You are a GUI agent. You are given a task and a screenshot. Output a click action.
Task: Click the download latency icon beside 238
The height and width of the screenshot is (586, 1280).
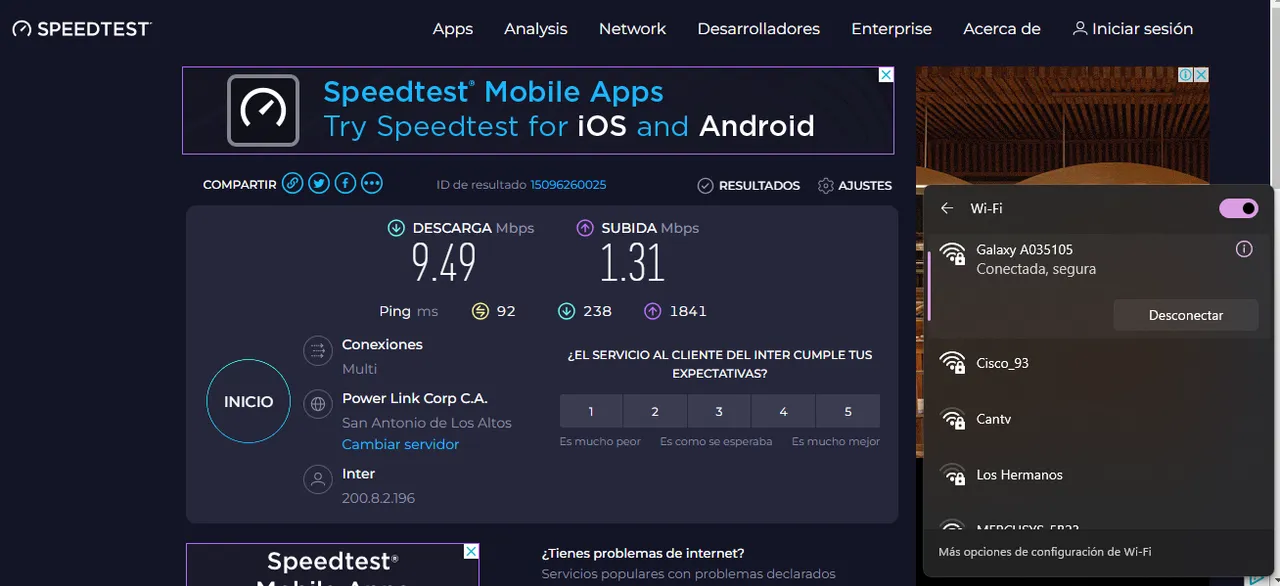(567, 311)
